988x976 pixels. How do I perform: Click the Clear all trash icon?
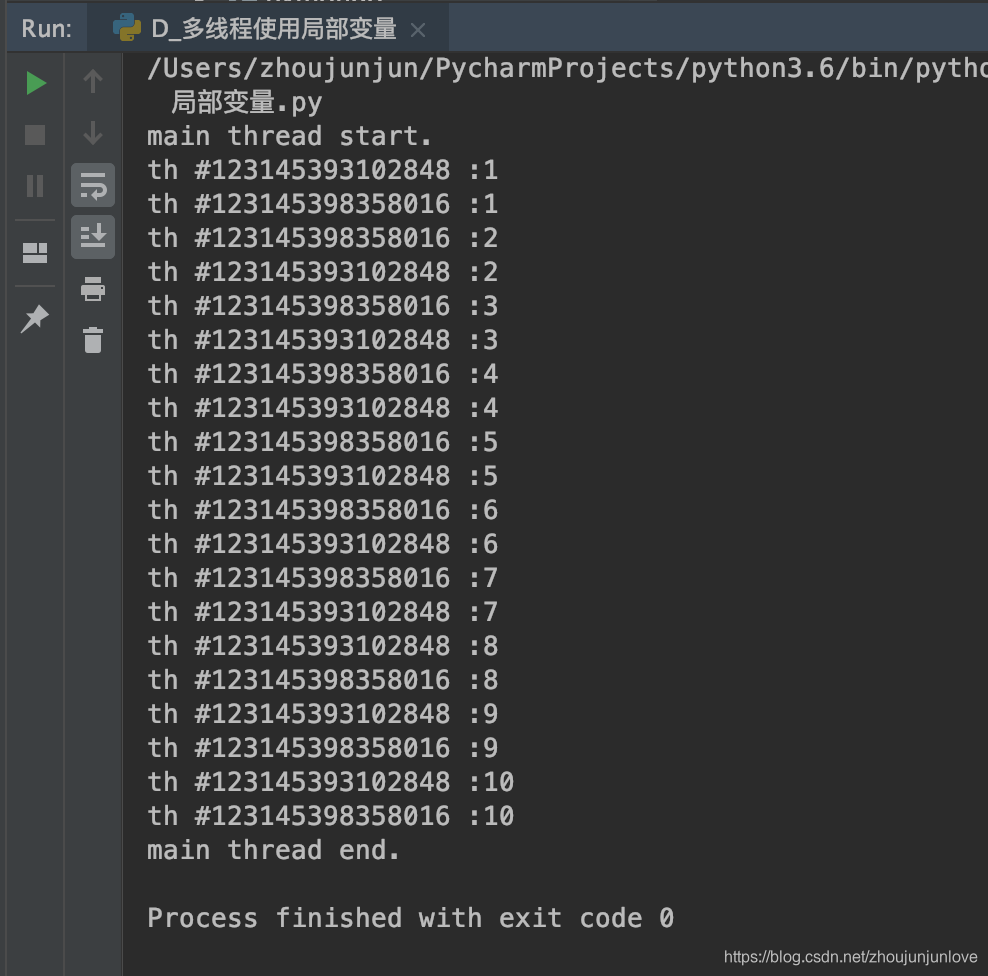click(93, 340)
